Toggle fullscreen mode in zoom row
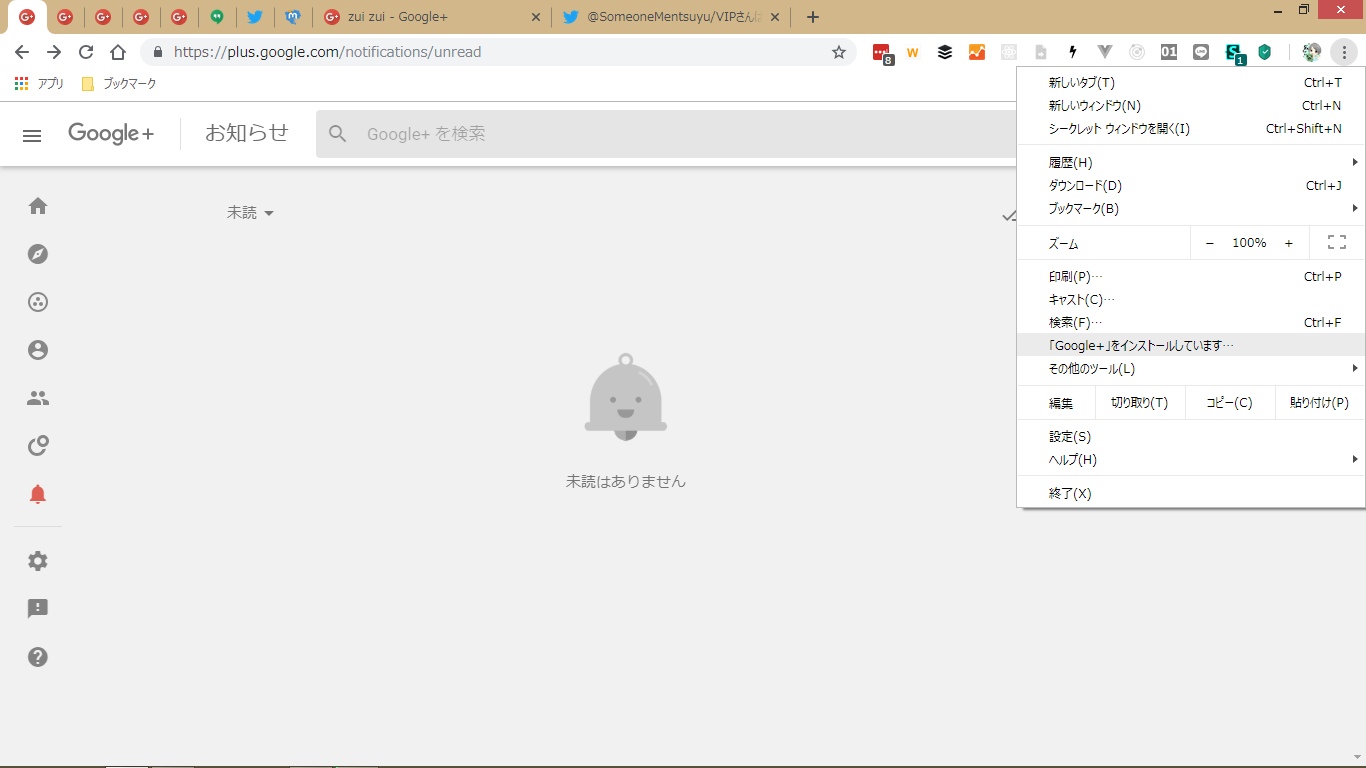Image resolution: width=1366 pixels, height=768 pixels. pyautogui.click(x=1336, y=243)
